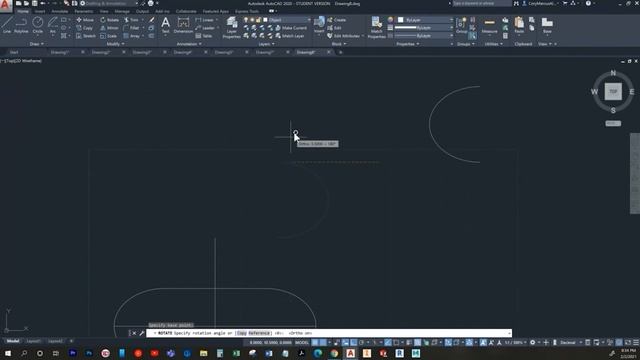640x360 pixels.
Task: Select the Line tool
Action: point(7,25)
